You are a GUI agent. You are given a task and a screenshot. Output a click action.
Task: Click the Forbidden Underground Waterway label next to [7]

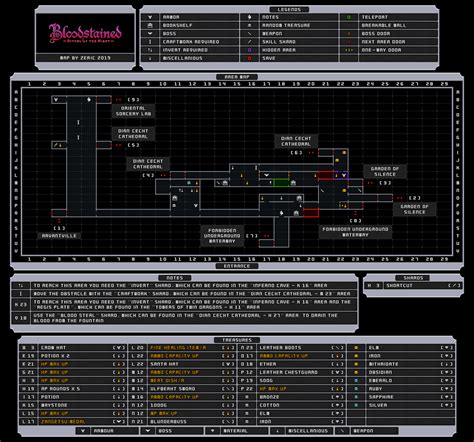point(222,236)
